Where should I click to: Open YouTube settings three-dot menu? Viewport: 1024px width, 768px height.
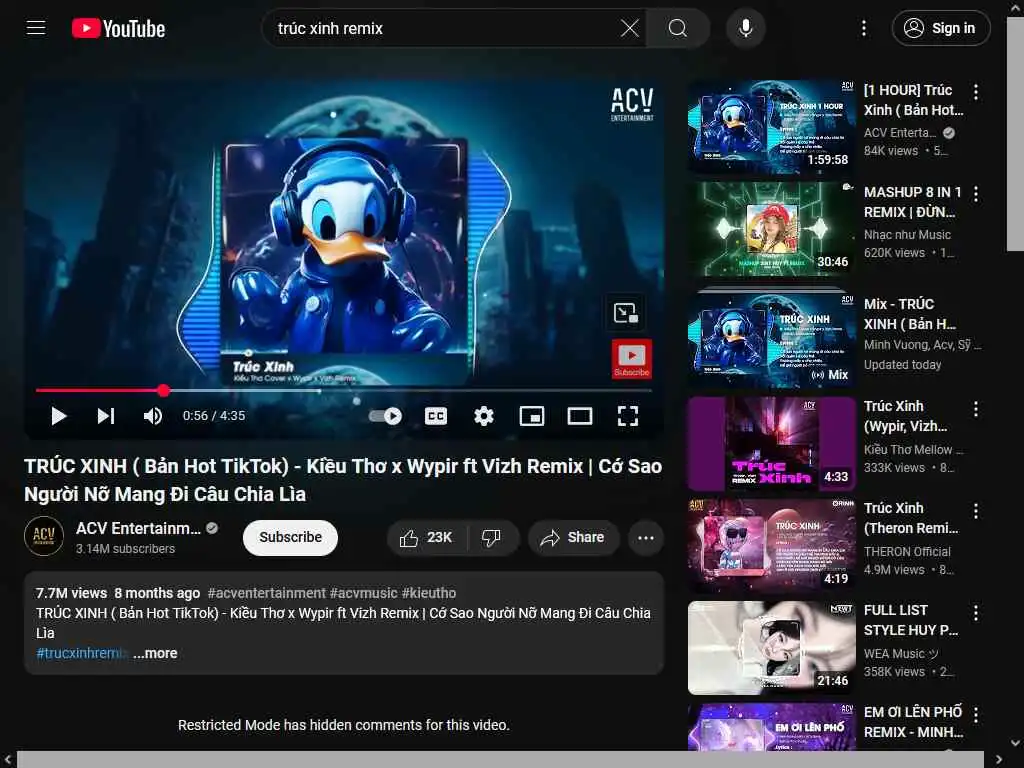pos(863,28)
